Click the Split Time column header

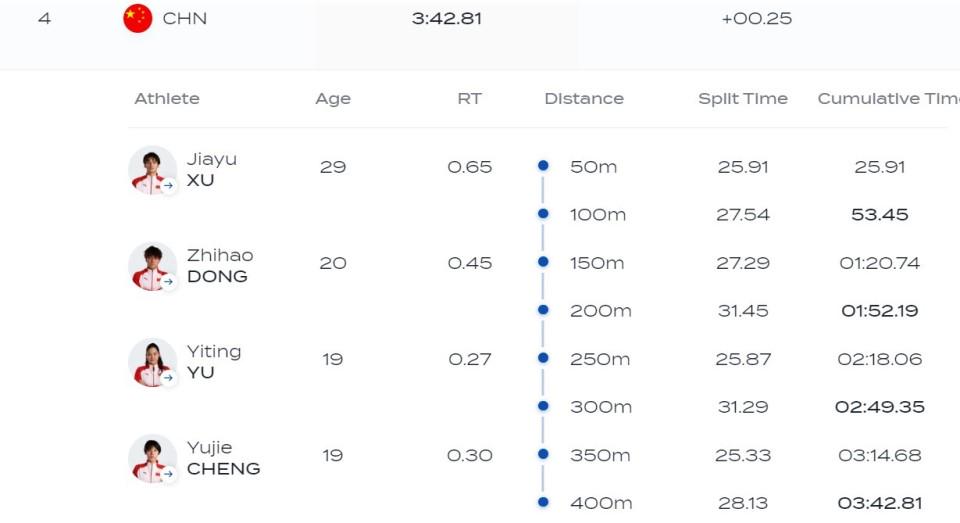(x=743, y=99)
